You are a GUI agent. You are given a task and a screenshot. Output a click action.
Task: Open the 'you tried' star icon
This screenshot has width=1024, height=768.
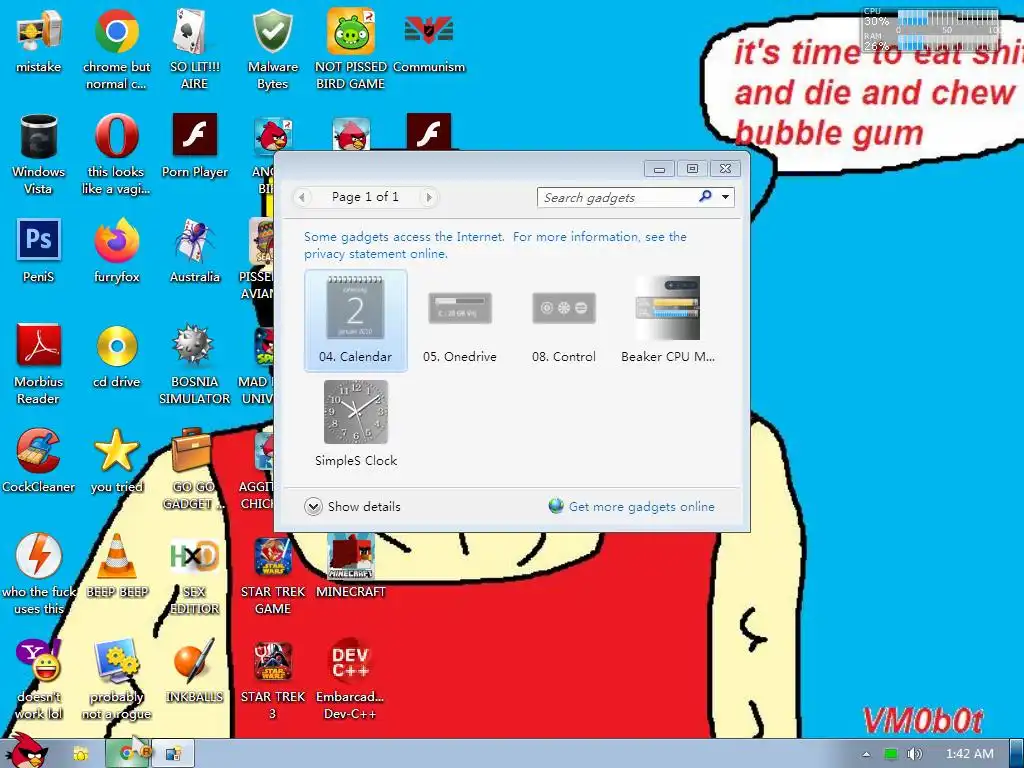[x=116, y=461]
